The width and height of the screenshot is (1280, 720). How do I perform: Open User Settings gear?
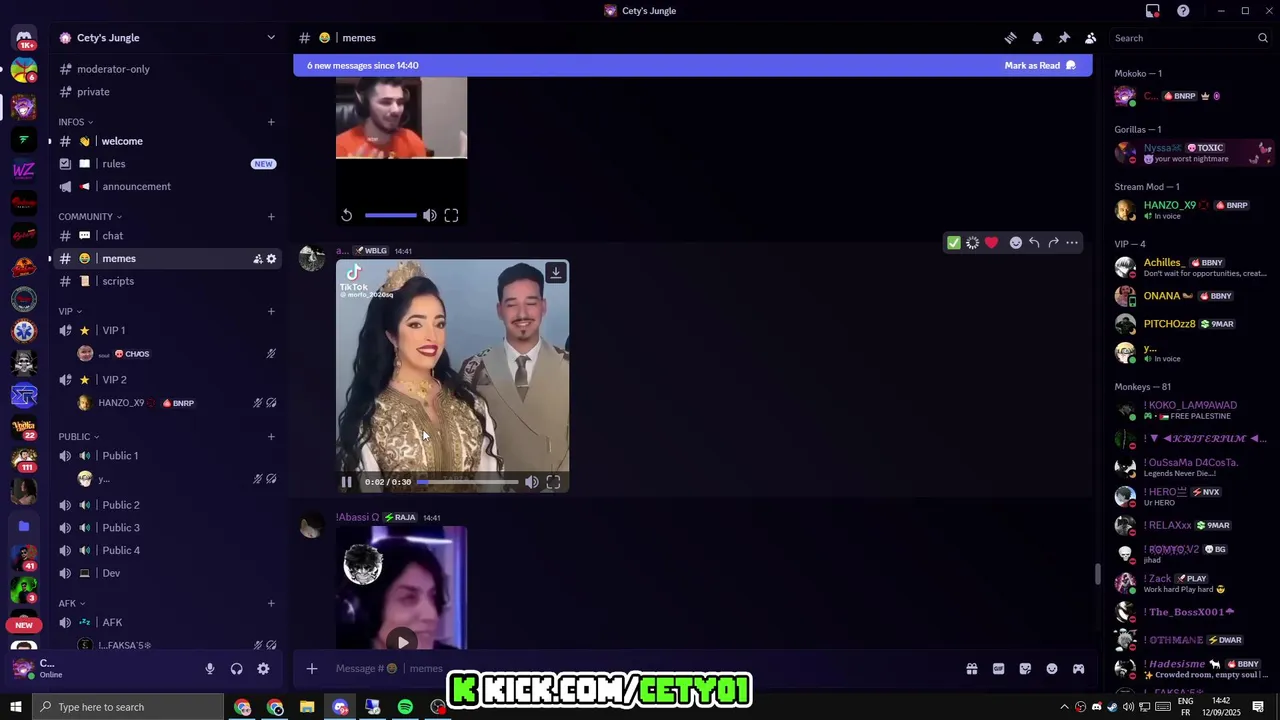(x=263, y=669)
